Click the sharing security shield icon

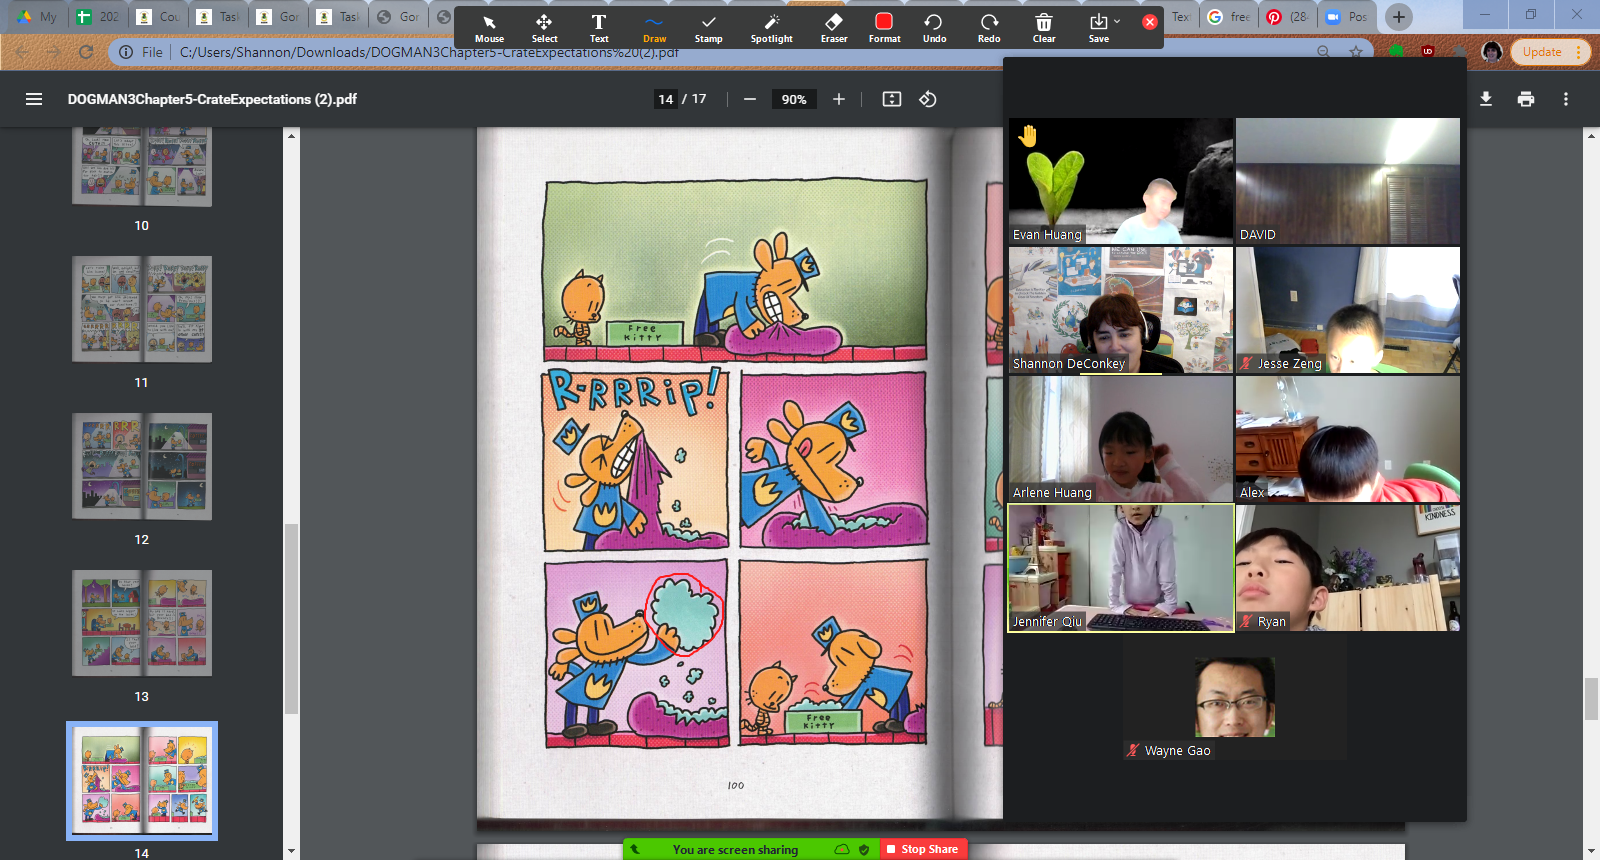(864, 849)
